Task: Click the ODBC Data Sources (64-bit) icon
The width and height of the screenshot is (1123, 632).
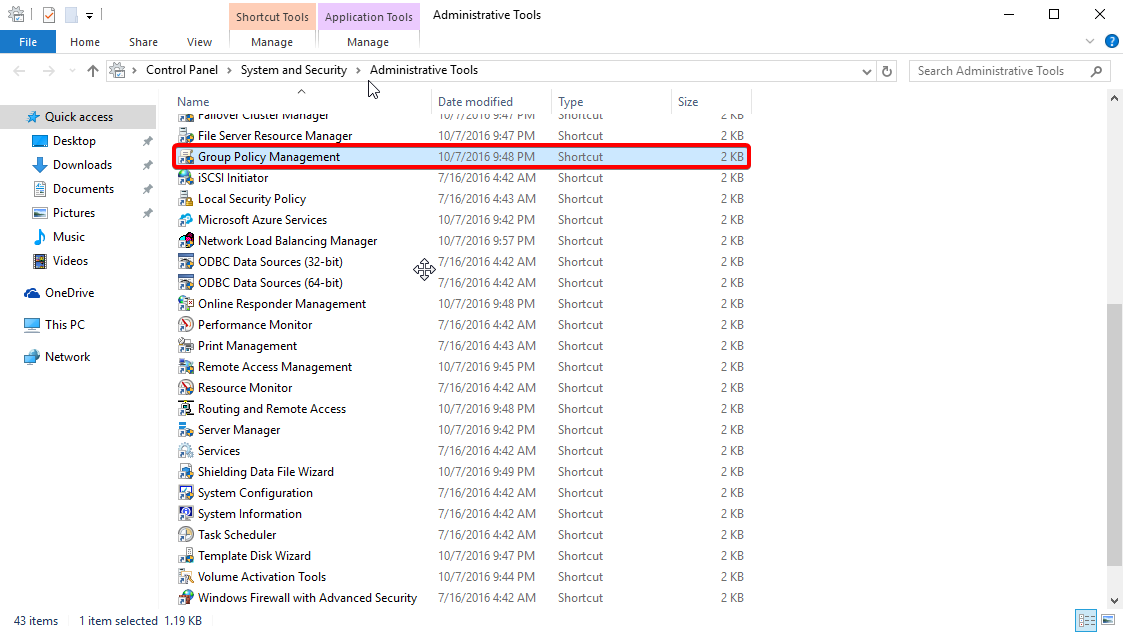Action: (185, 282)
